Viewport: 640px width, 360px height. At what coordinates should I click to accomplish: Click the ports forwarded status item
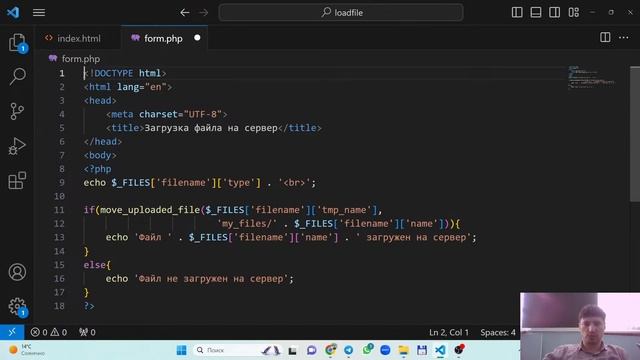click(x=87, y=332)
